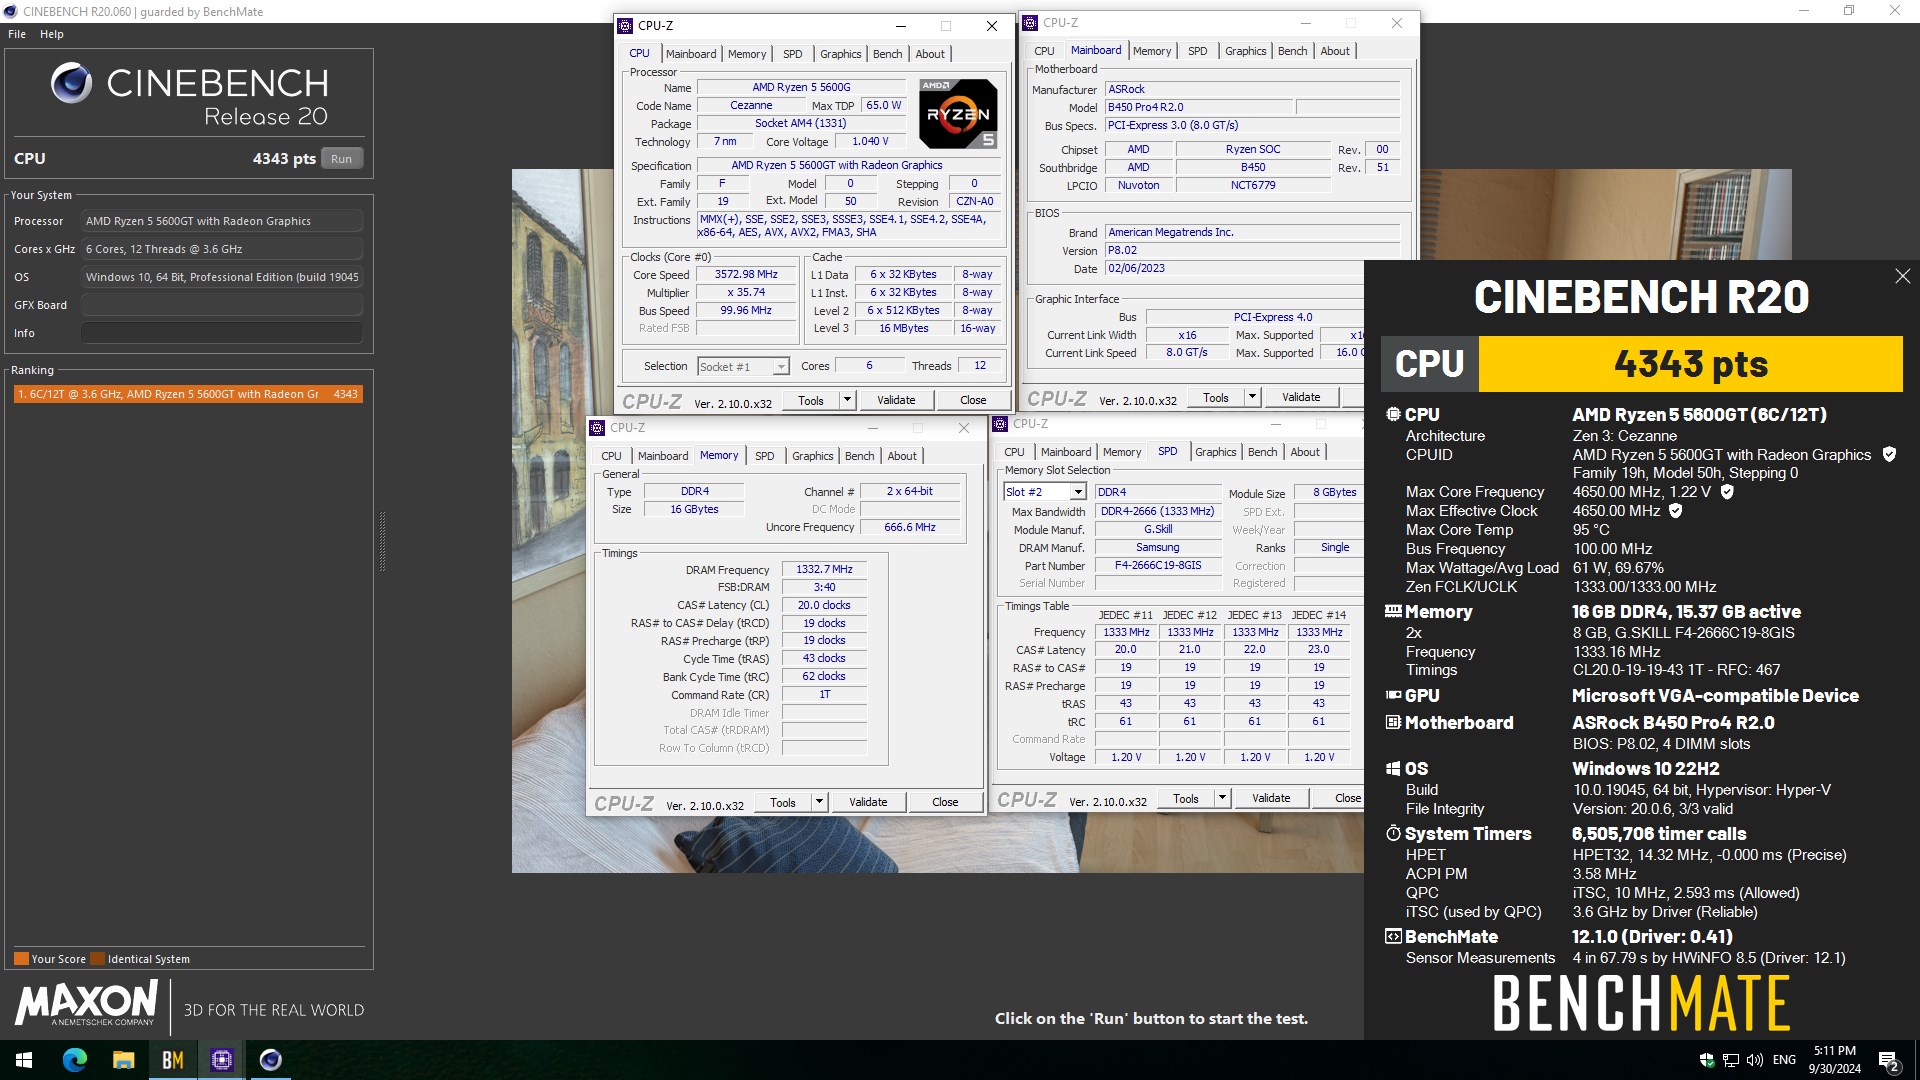Select ranking entry 6C/12T 5600GT 4343
Viewport: 1920px width, 1080px height.
[187, 394]
